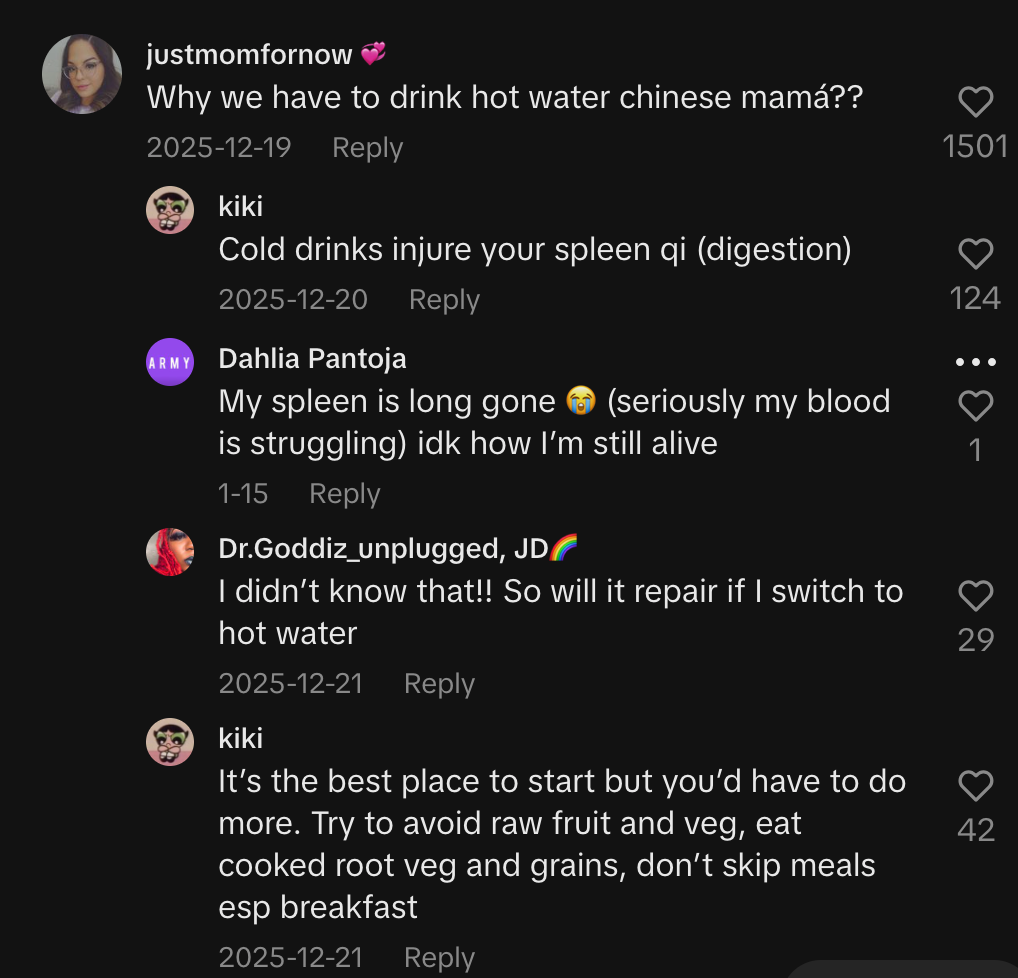Reply to kiki's breakfast advice comment
The width and height of the screenshot is (1018, 978).
pyautogui.click(x=439, y=958)
